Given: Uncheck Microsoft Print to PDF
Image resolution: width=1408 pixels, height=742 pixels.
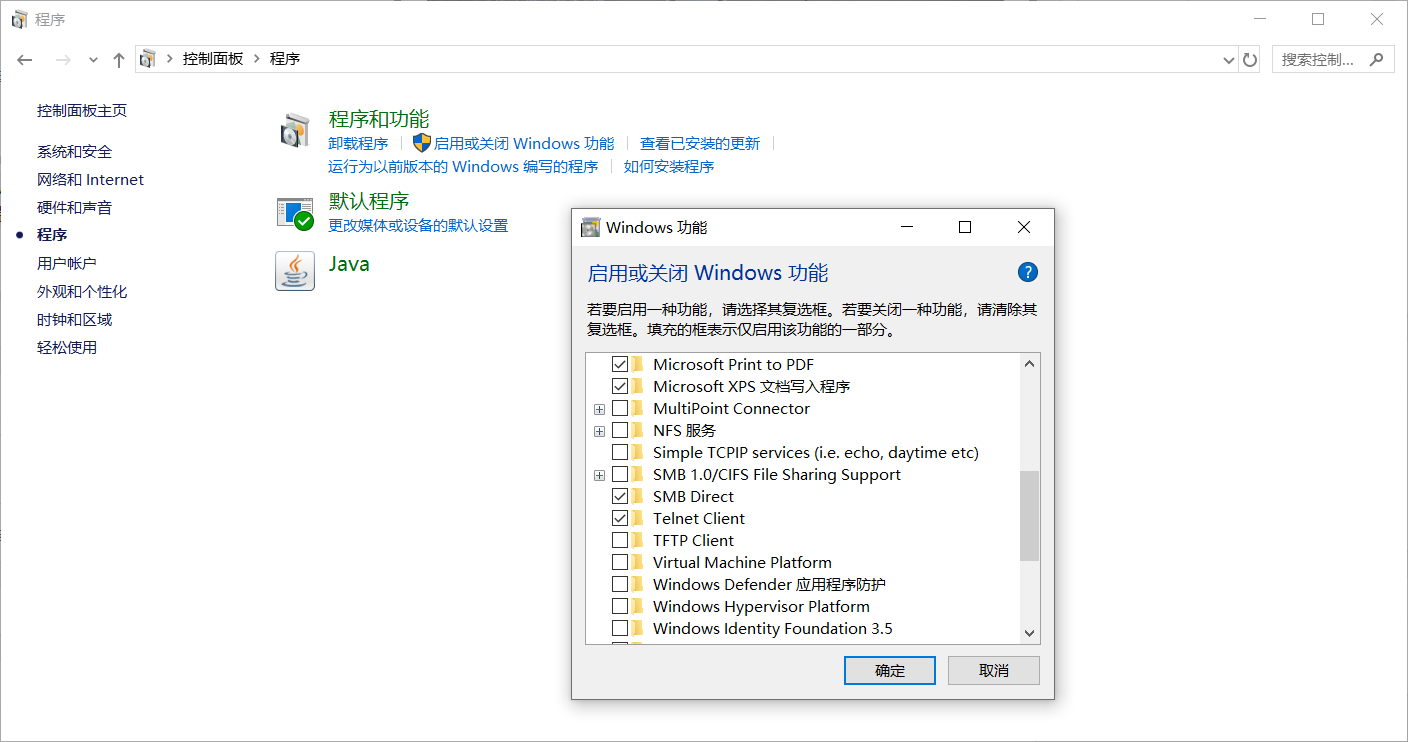Looking at the screenshot, I should [620, 364].
